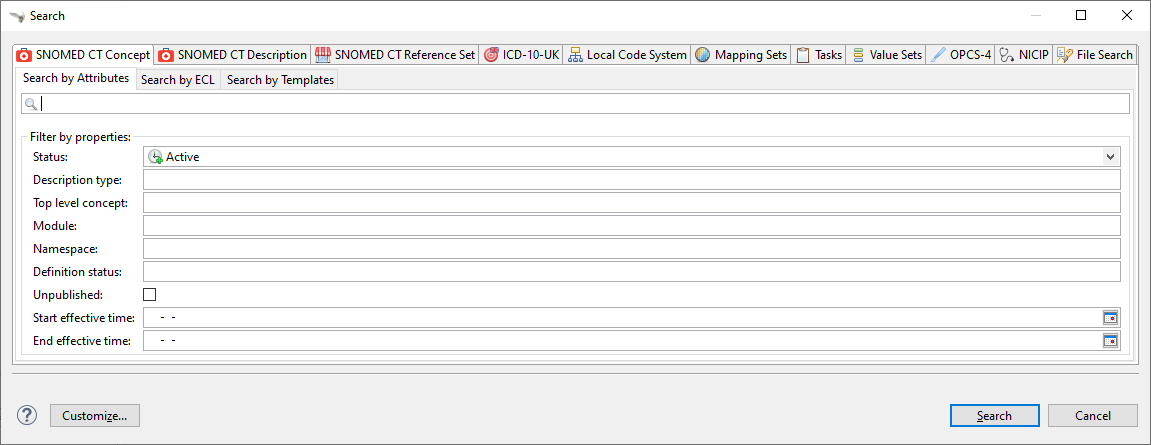
Task: Open the End effective time calendar picker
Action: pyautogui.click(x=1110, y=341)
